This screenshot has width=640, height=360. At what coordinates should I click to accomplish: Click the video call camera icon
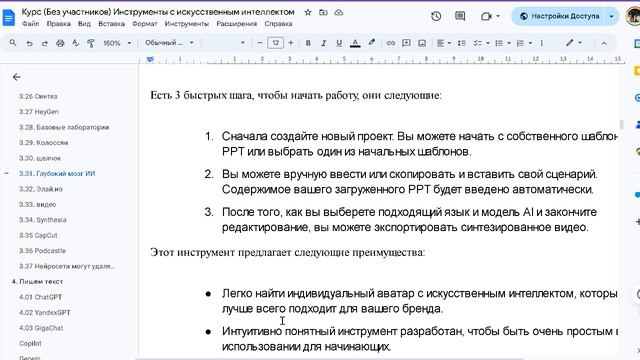(486, 16)
